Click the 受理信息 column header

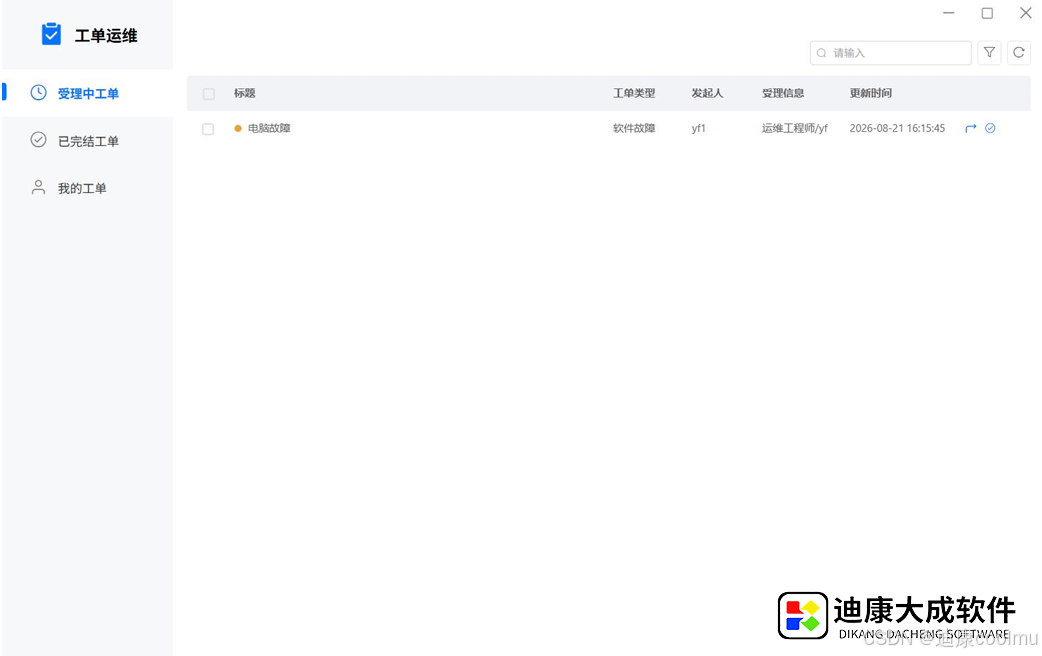(x=783, y=93)
